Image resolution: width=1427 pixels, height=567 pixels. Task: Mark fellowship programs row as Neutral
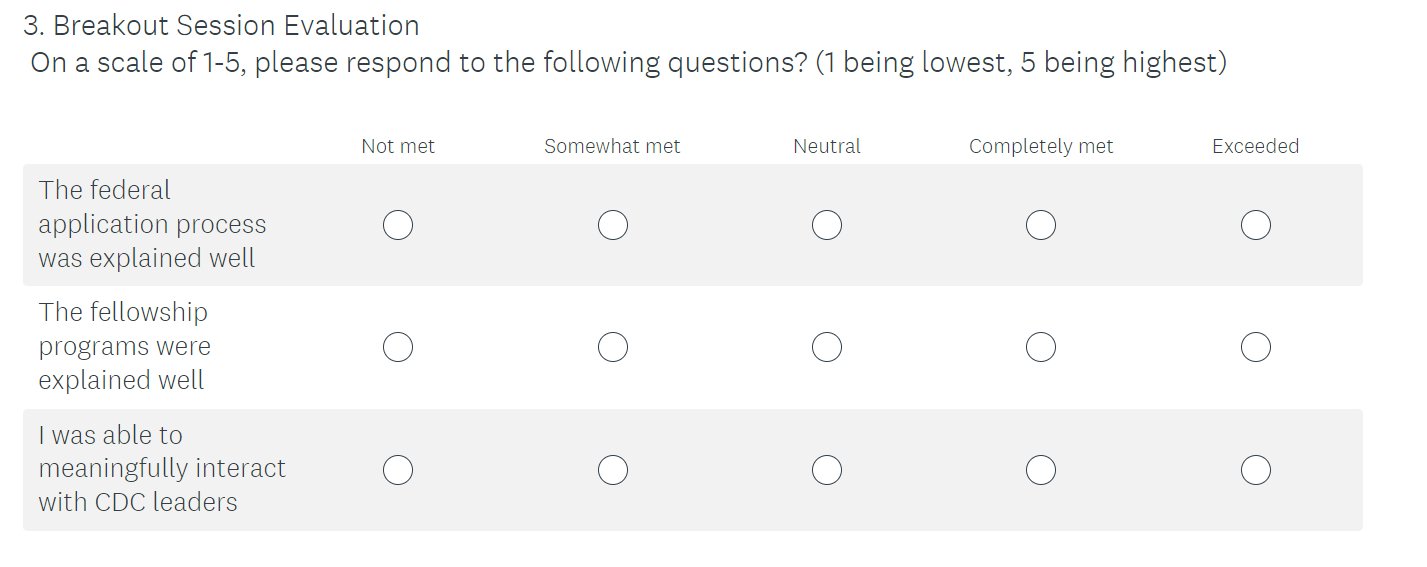coord(827,347)
